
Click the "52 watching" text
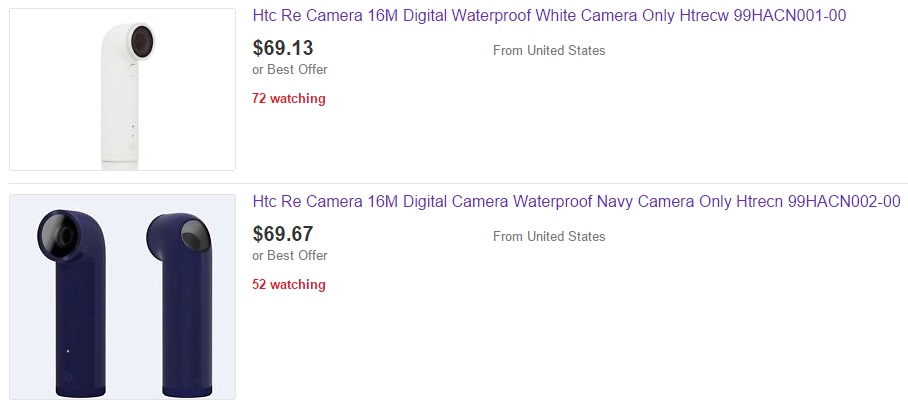(x=289, y=284)
